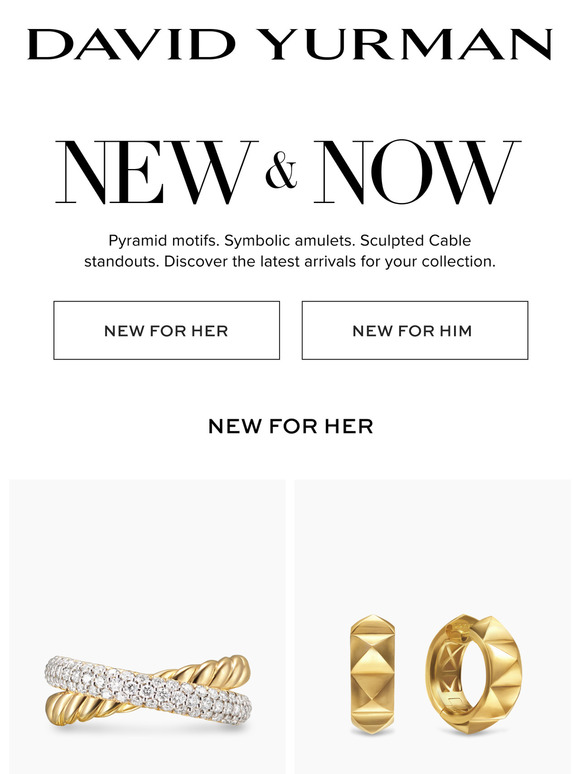Click the word NEW in the headline
The height and width of the screenshot is (774, 580).
[x=156, y=172]
